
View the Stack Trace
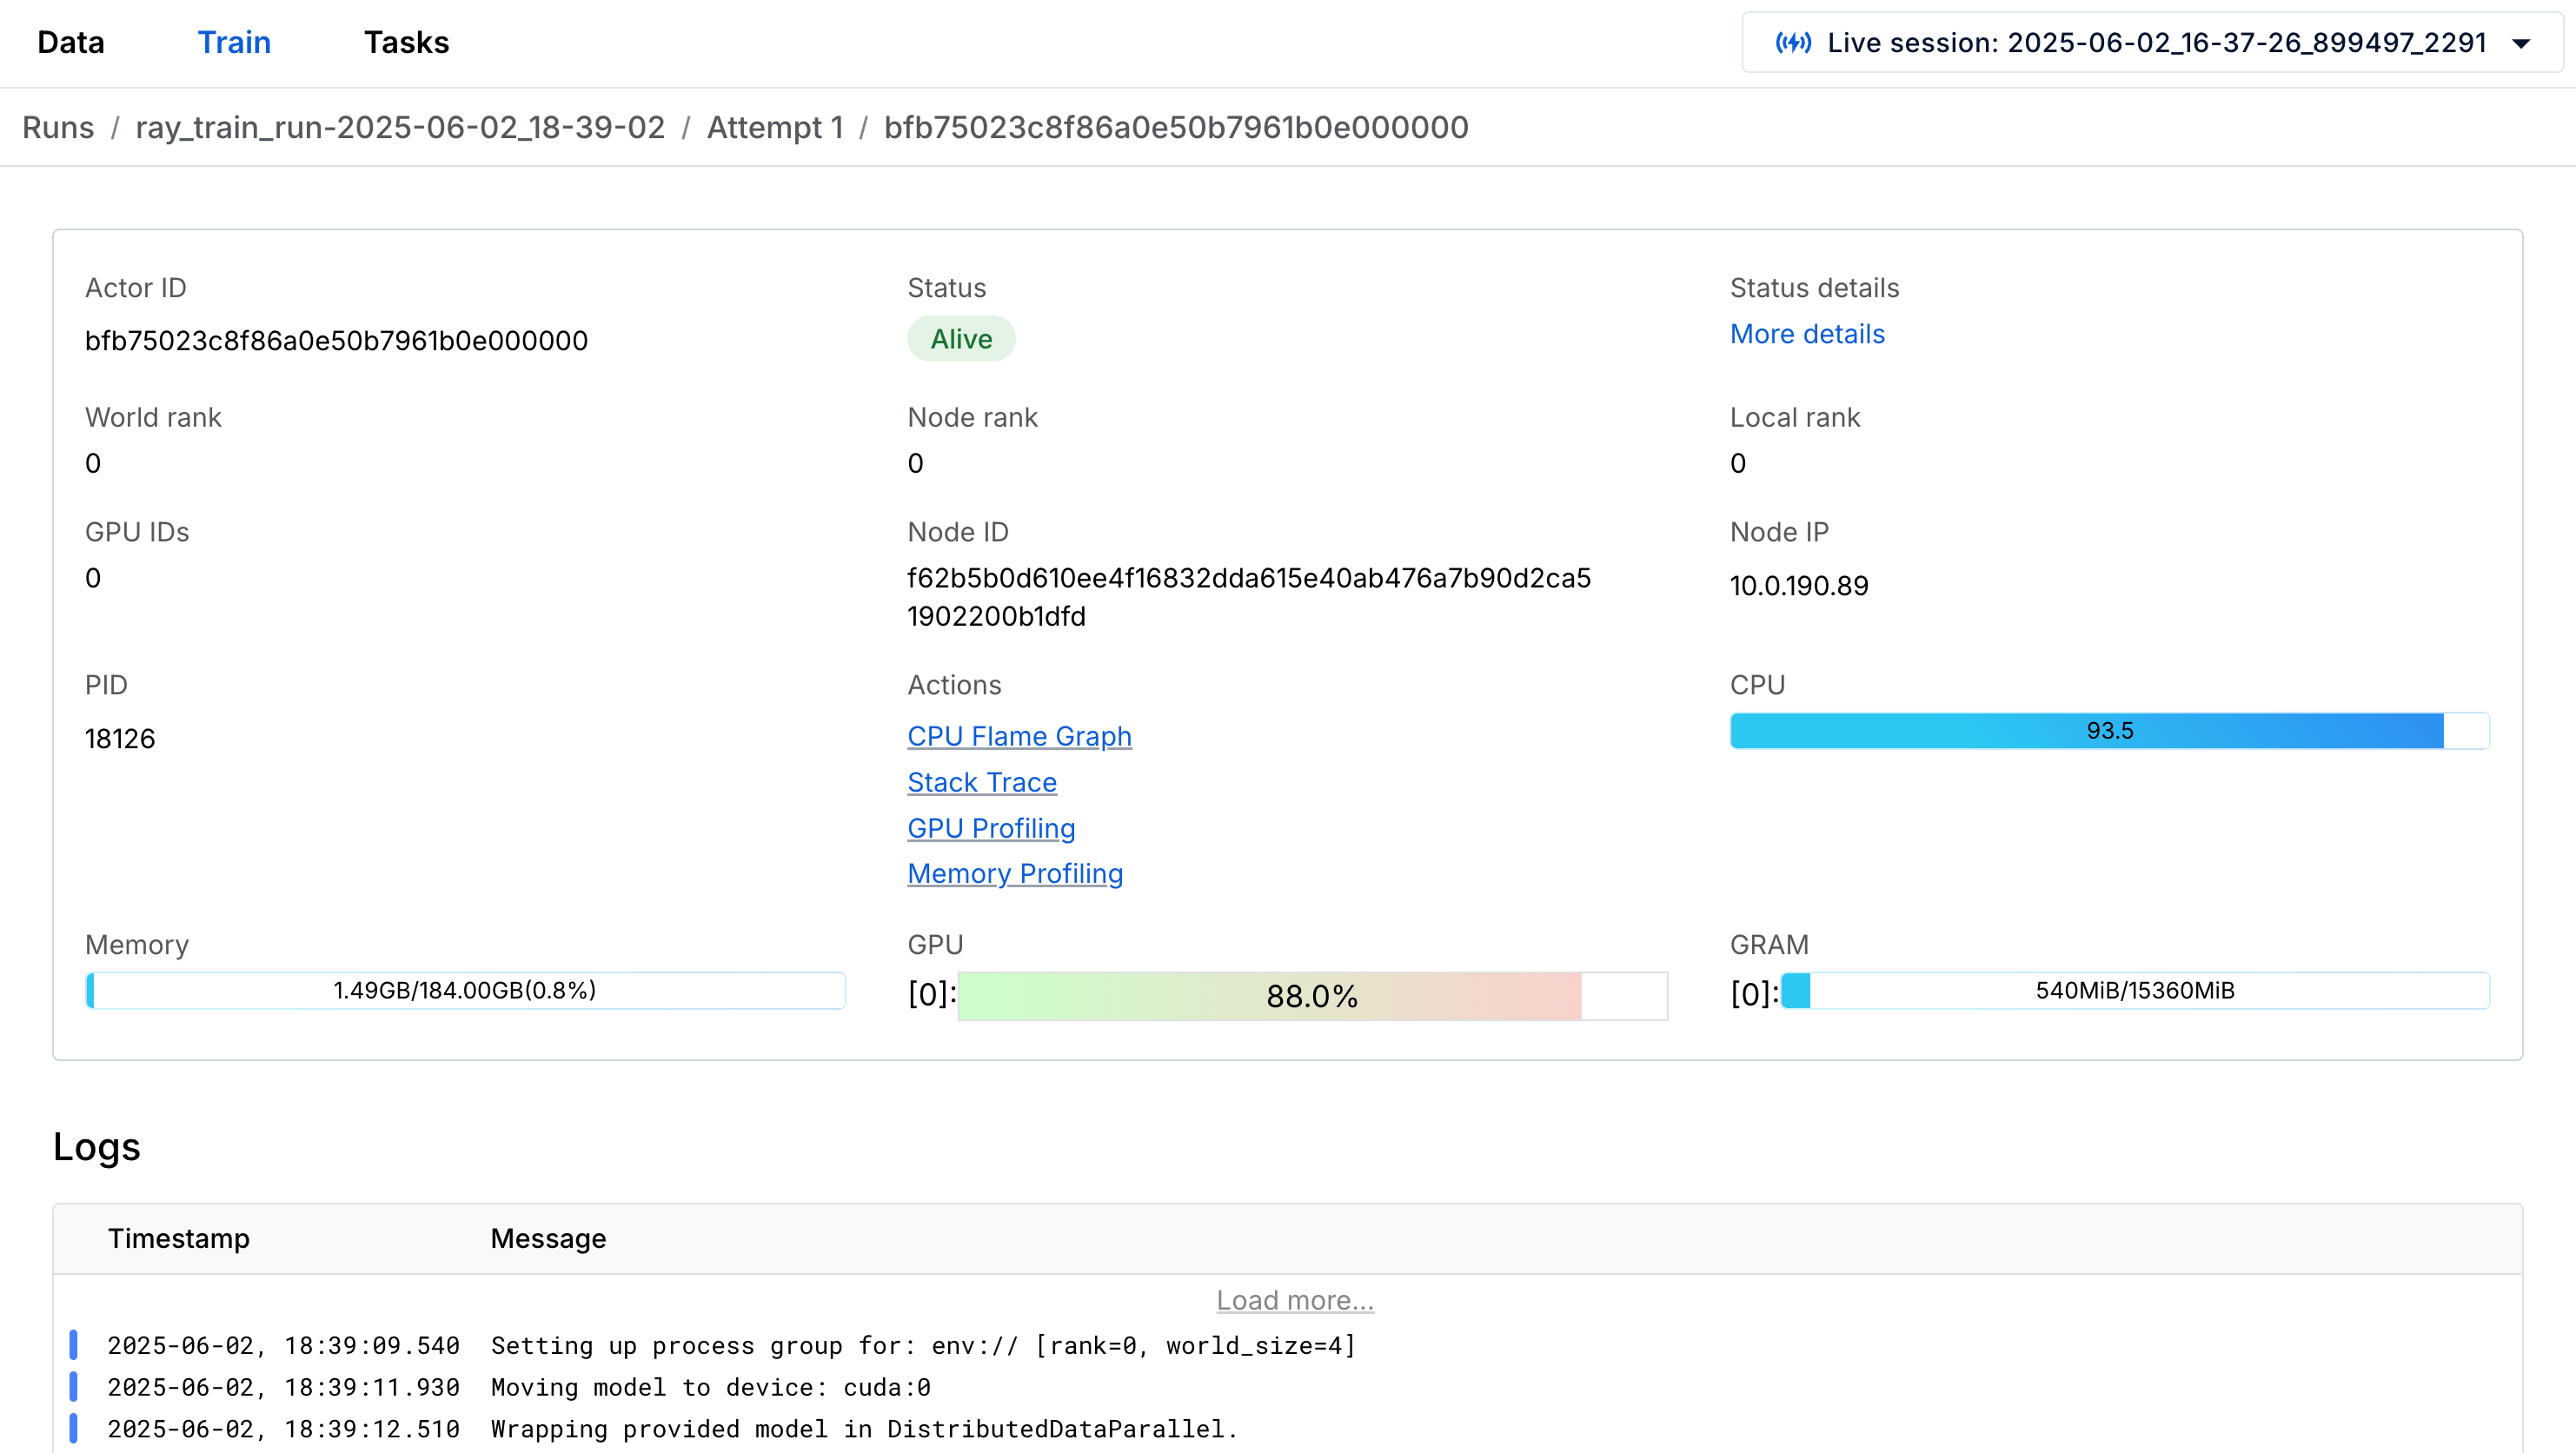982,782
